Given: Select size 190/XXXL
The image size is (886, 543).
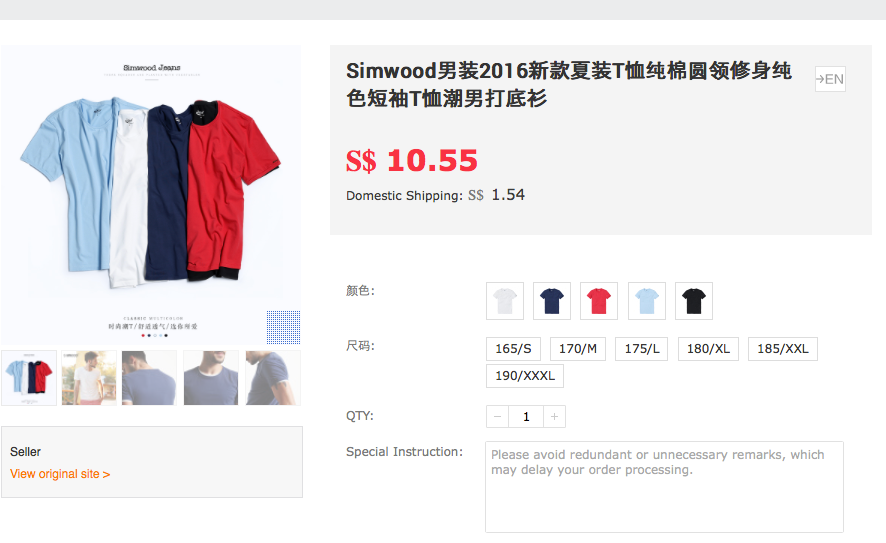Looking at the screenshot, I should [525, 376].
